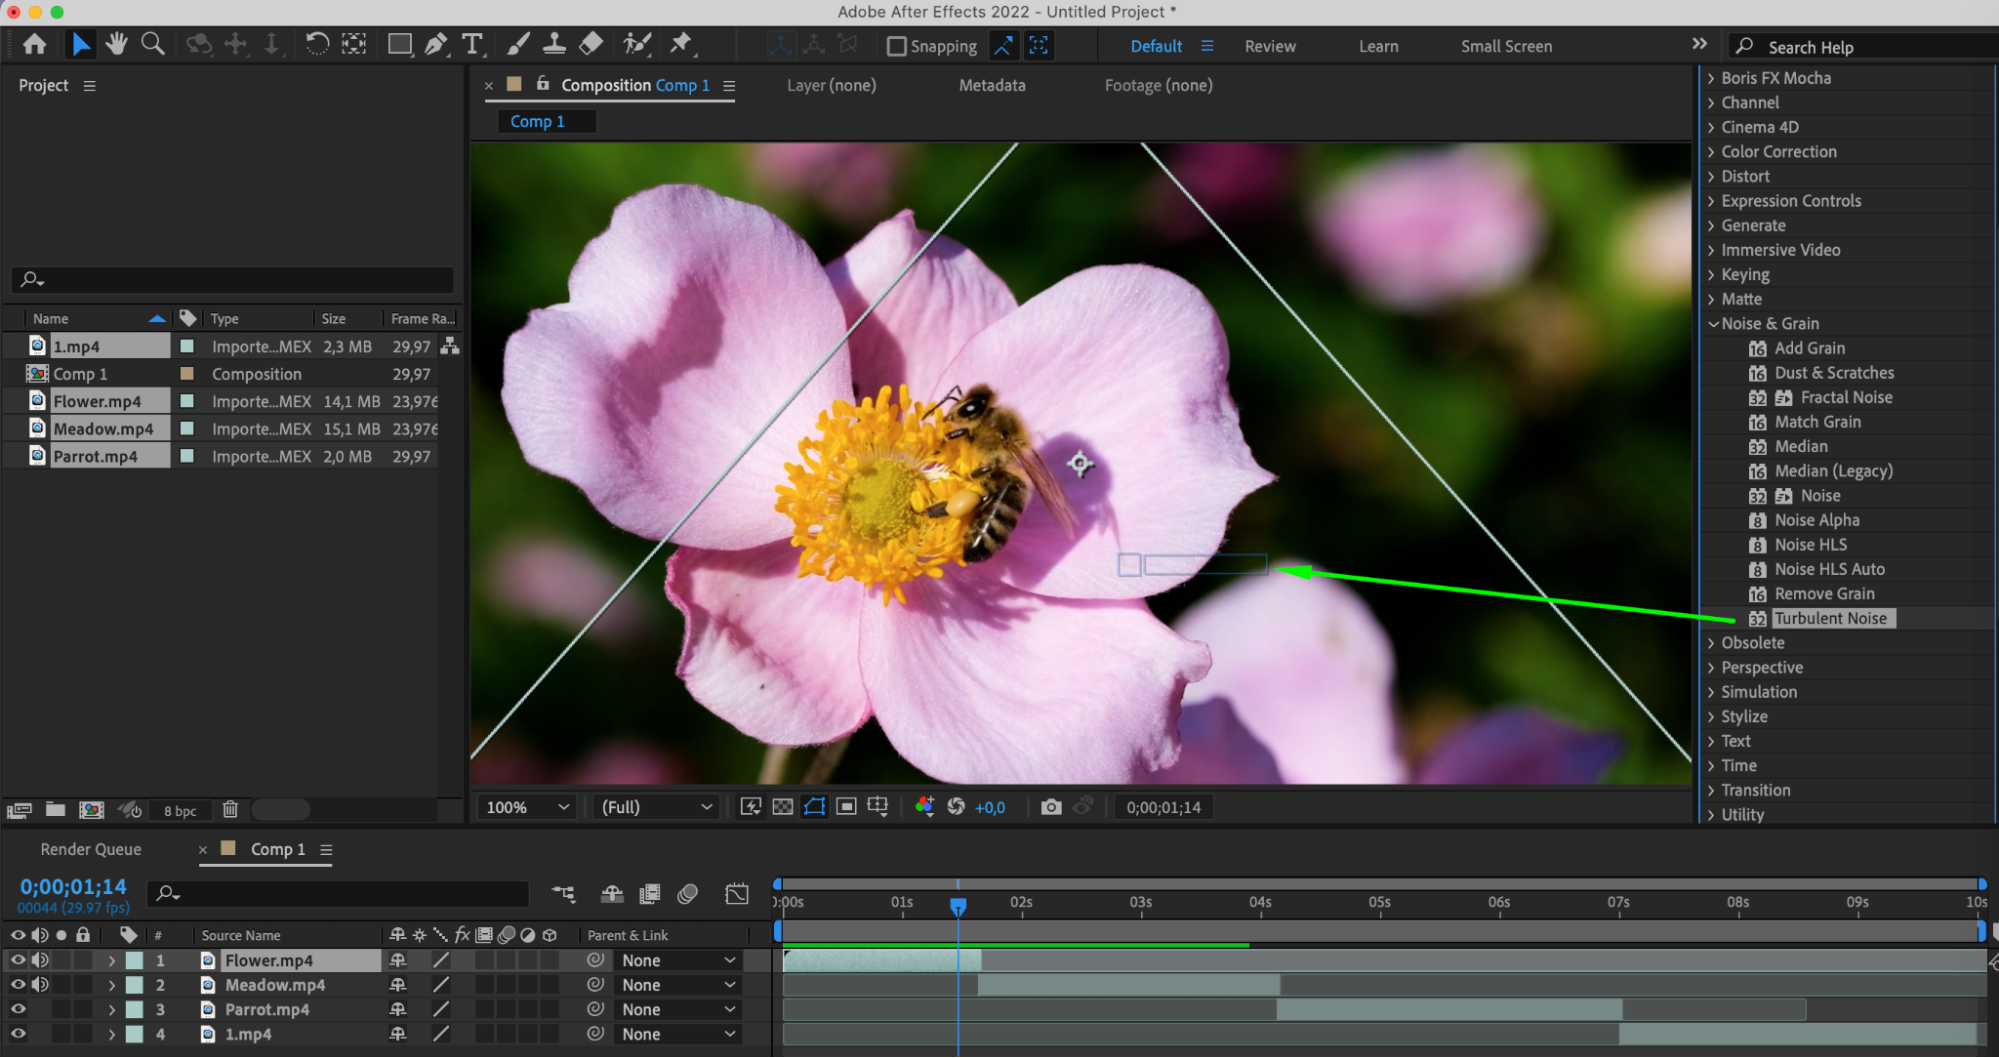Enable the Snapping checkbox

pyautogui.click(x=897, y=46)
